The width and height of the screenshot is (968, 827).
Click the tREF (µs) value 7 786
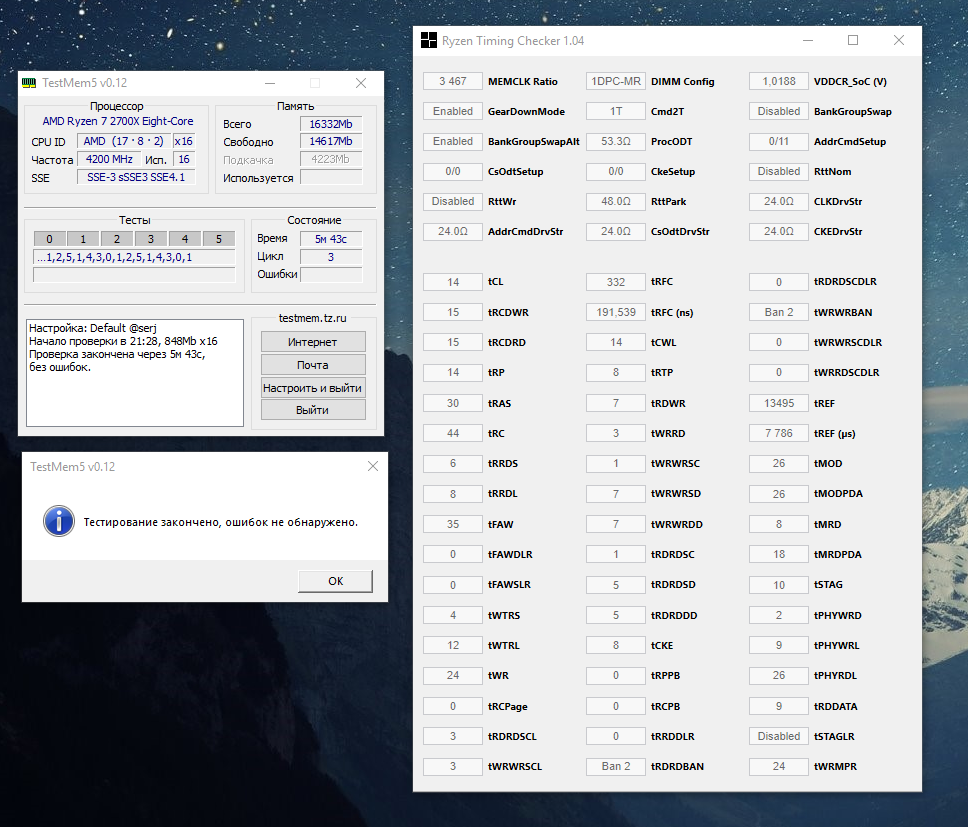click(x=778, y=433)
